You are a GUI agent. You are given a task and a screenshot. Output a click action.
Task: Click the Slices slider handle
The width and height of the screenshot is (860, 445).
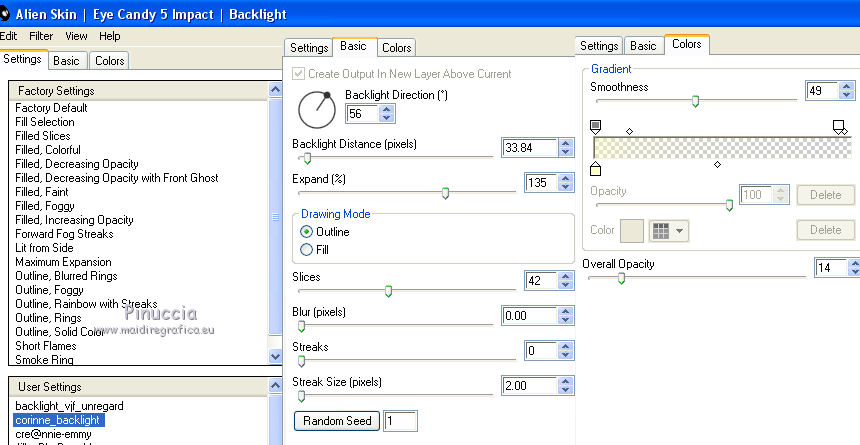(x=388, y=291)
